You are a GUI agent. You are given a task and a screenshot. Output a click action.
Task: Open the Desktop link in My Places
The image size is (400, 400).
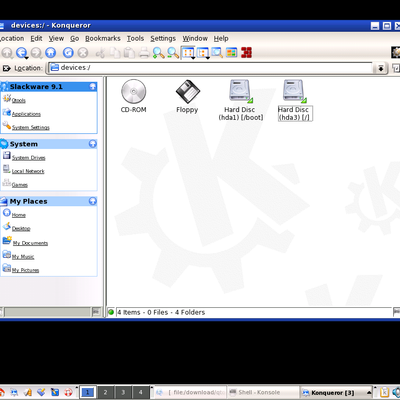[21, 229]
